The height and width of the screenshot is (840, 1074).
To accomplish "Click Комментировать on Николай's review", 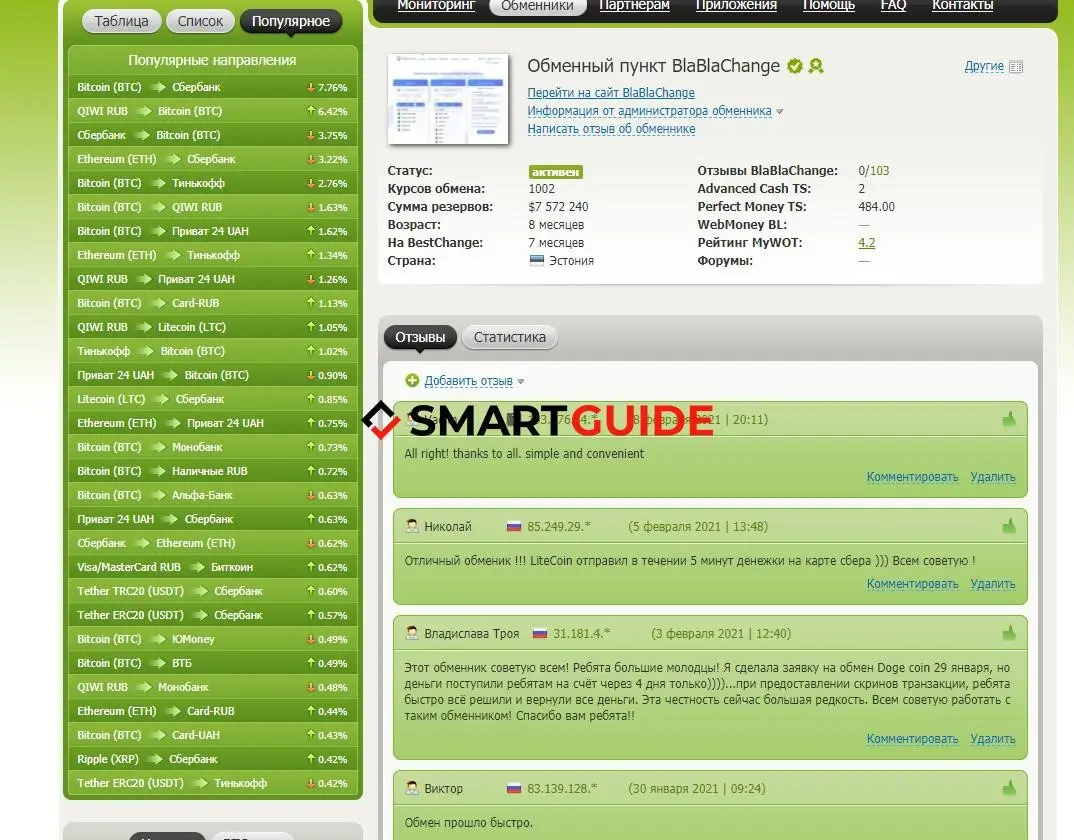I will tap(912, 584).
